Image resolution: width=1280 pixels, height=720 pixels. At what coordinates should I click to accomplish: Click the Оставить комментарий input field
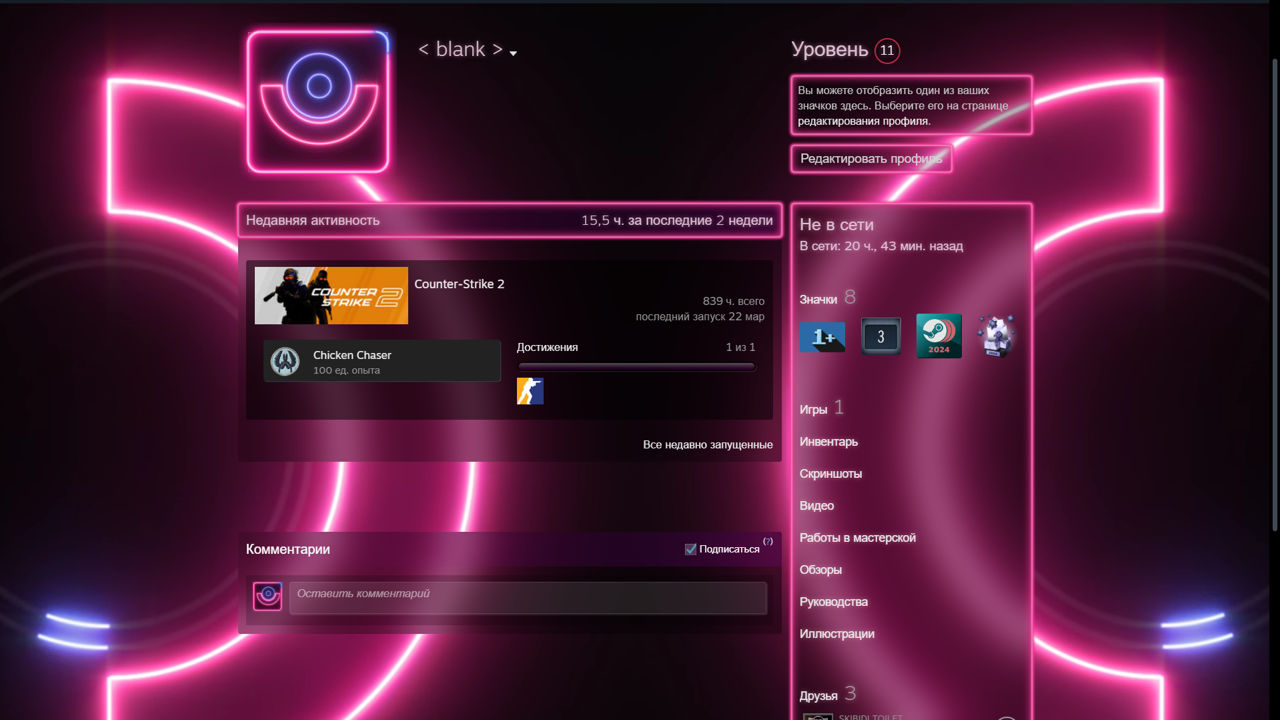tap(527, 597)
